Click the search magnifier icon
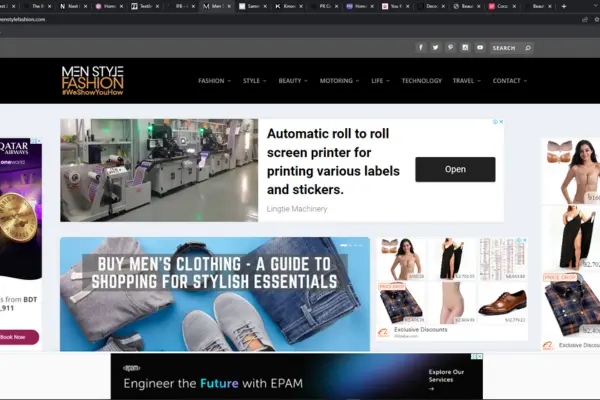This screenshot has height=400, width=600. pos(528,48)
